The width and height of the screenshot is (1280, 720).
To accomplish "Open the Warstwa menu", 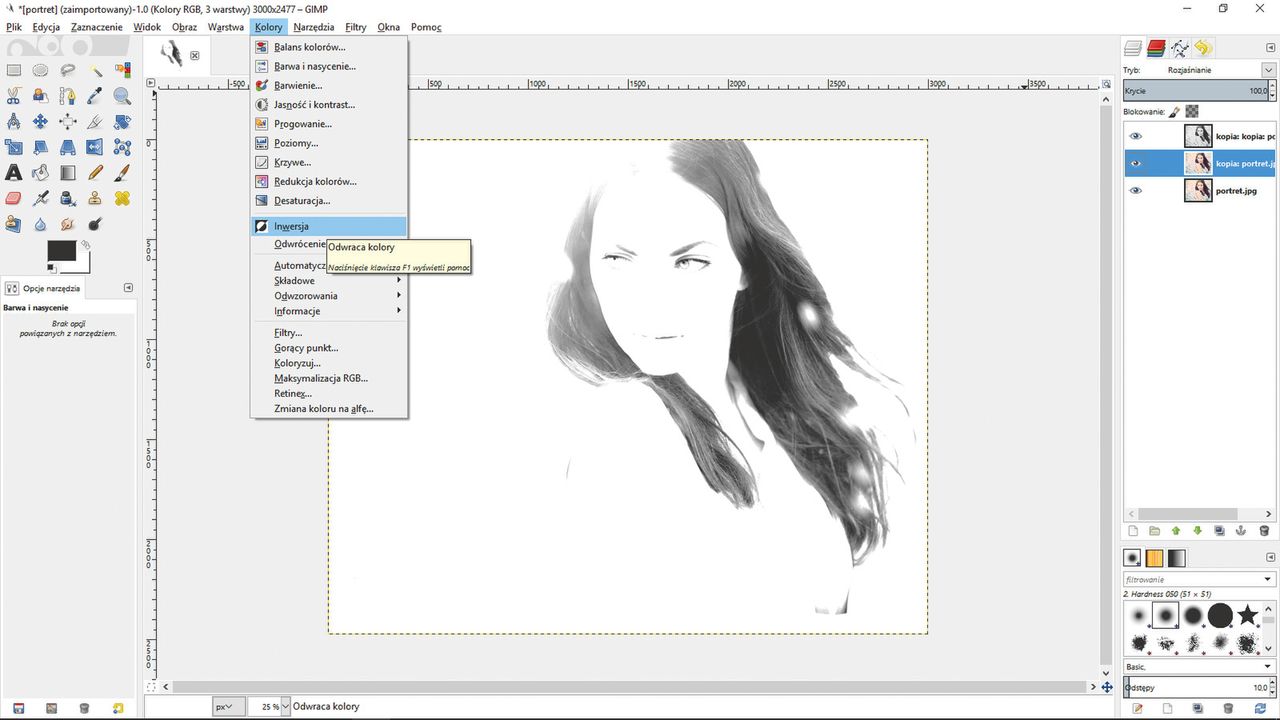I will [x=226, y=27].
